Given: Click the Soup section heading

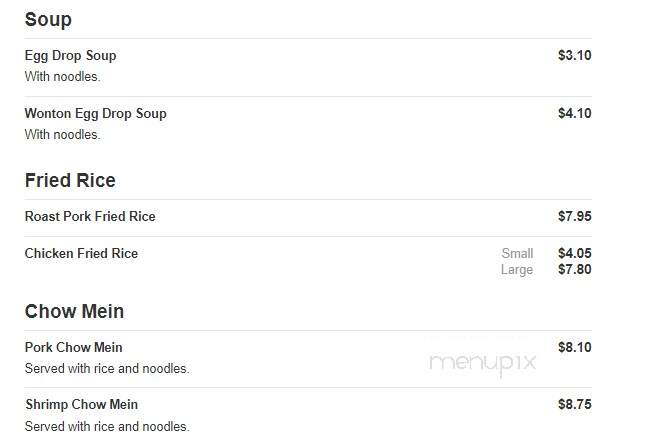Looking at the screenshot, I should pyautogui.click(x=48, y=20).
